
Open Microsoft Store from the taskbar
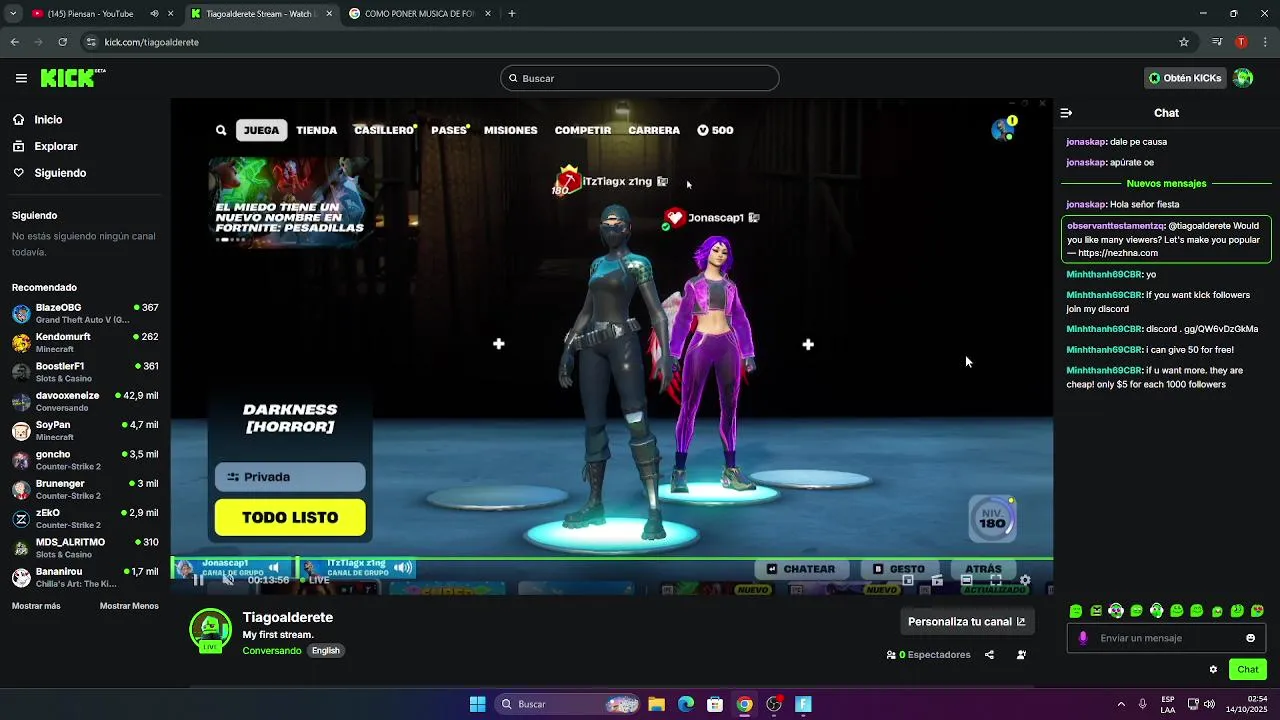715,704
